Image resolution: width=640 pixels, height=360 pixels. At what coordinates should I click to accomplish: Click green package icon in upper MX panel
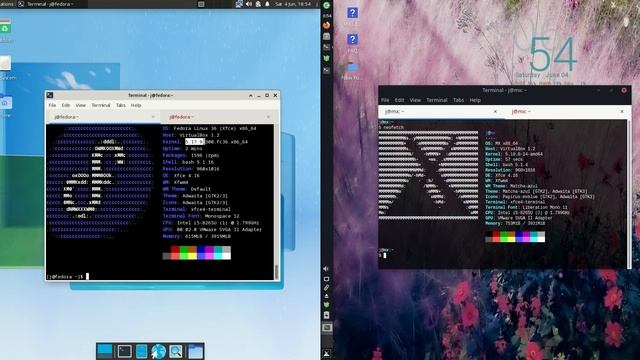click(327, 58)
